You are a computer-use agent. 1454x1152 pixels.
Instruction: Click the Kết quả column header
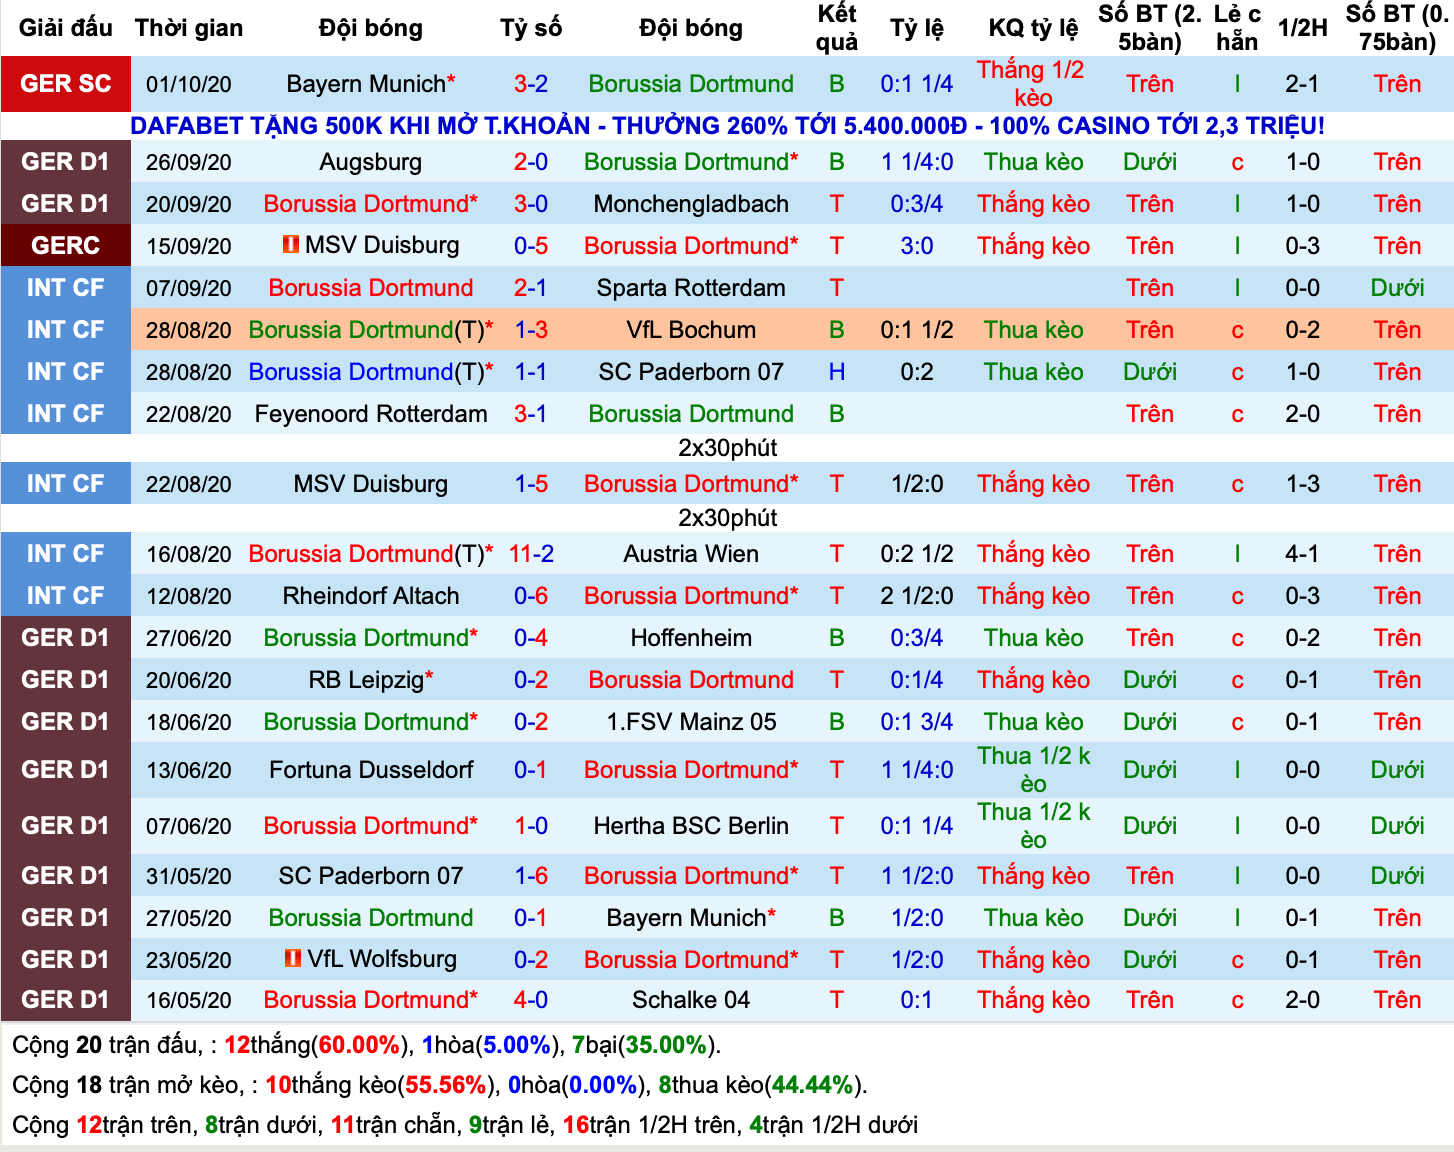point(837,28)
